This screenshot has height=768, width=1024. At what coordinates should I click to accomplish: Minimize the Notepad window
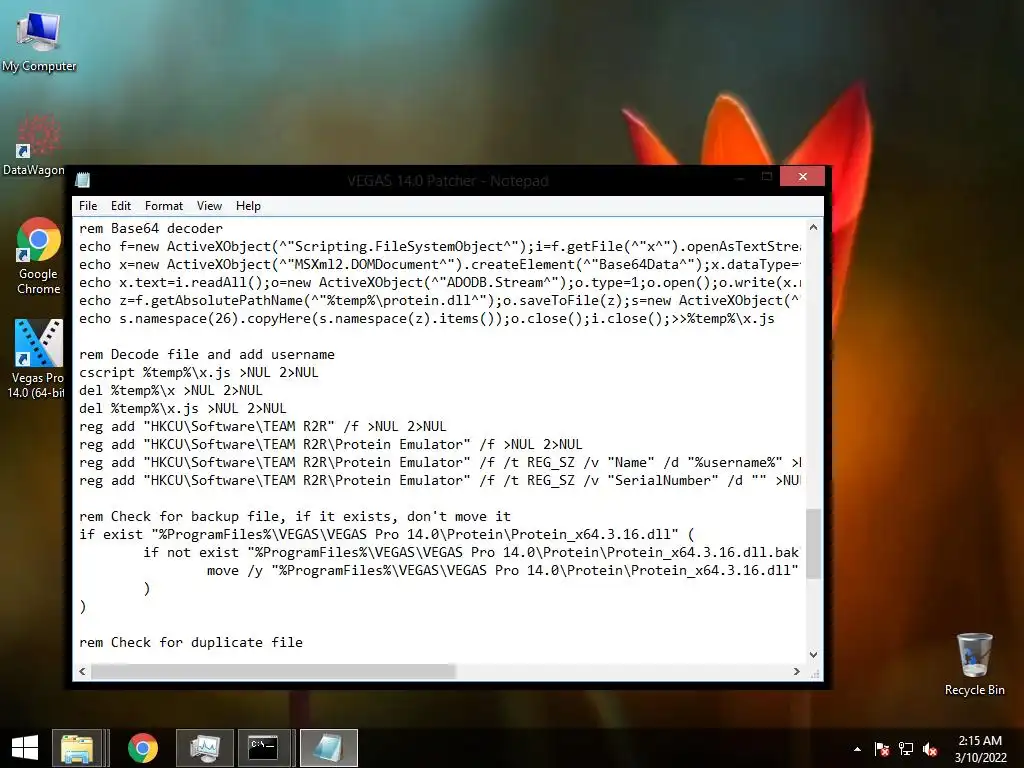740,176
